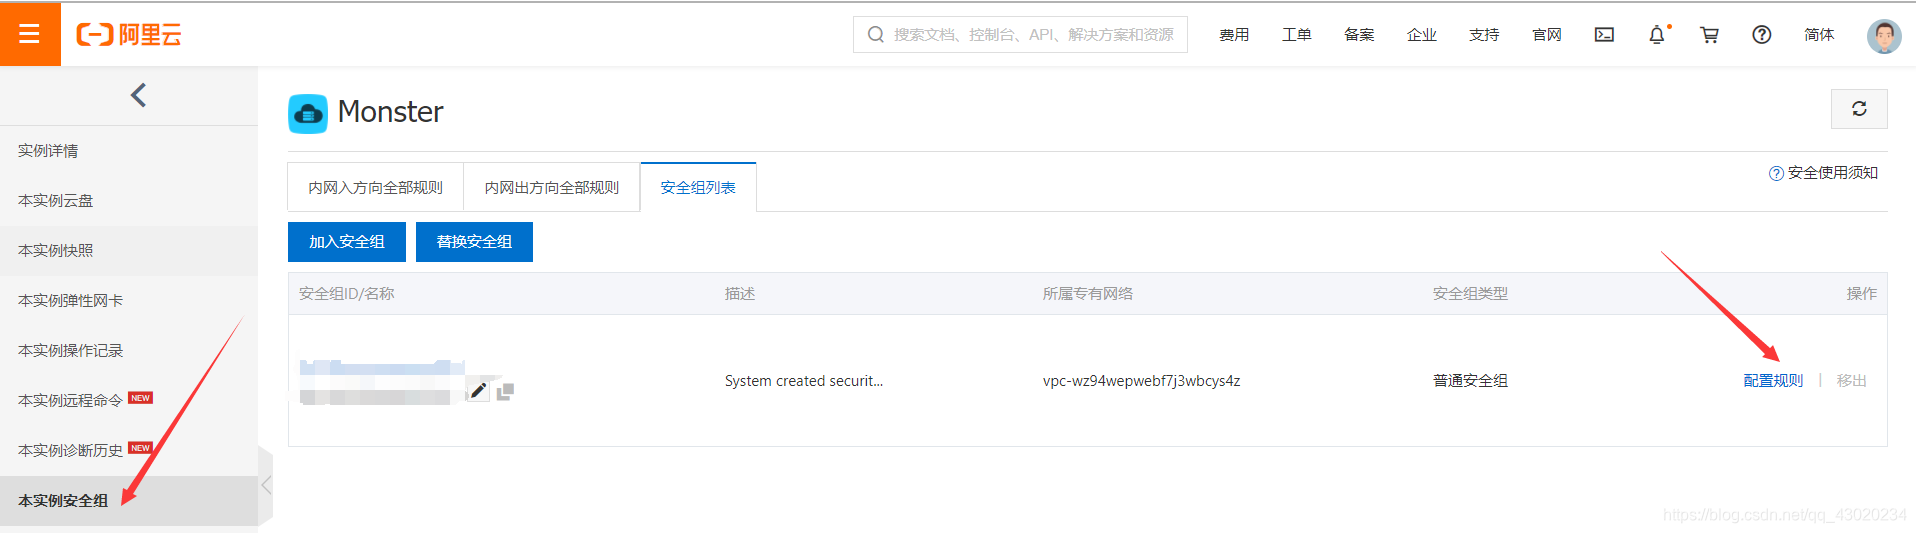Select the 安全组列表 tab
This screenshot has width=1916, height=533.
[698, 187]
